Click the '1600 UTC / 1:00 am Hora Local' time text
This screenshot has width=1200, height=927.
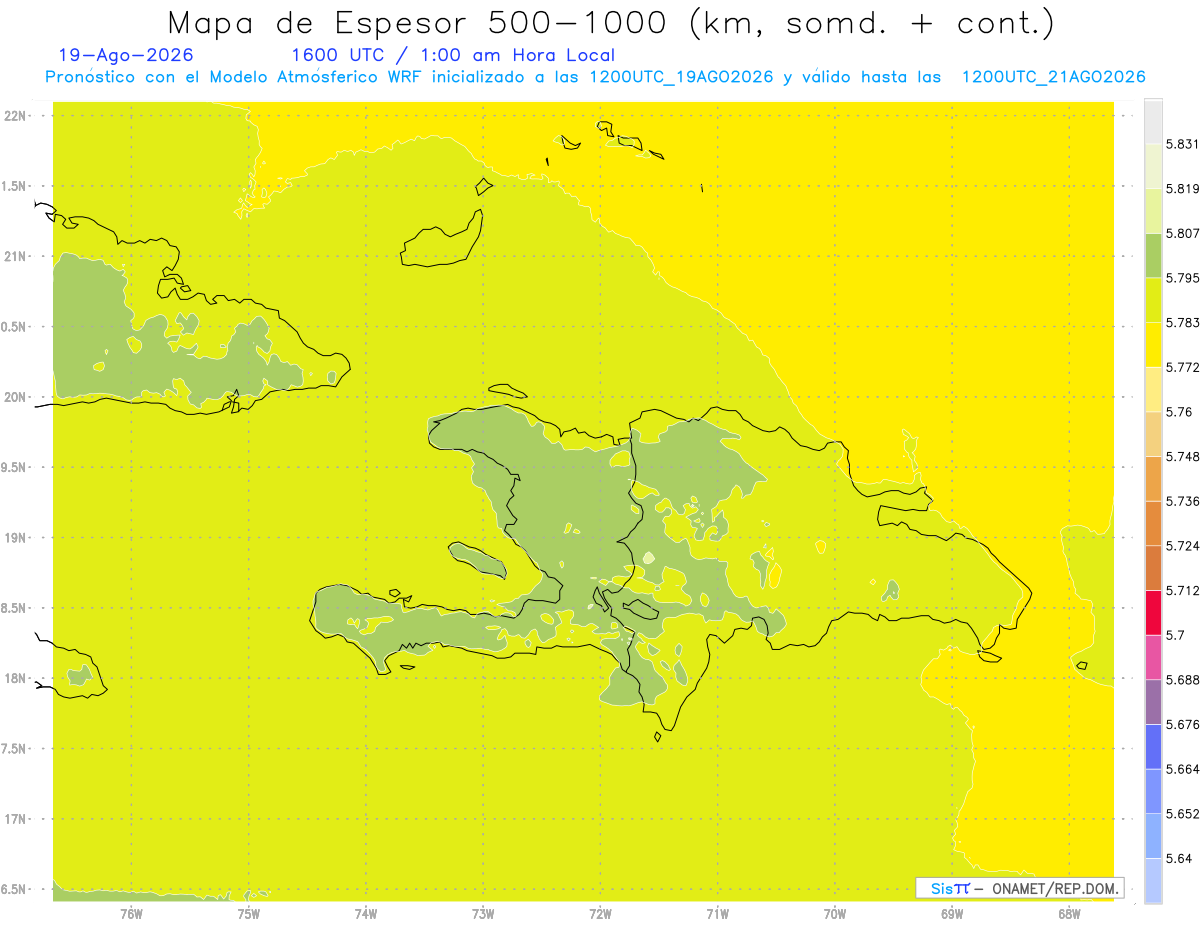452,55
